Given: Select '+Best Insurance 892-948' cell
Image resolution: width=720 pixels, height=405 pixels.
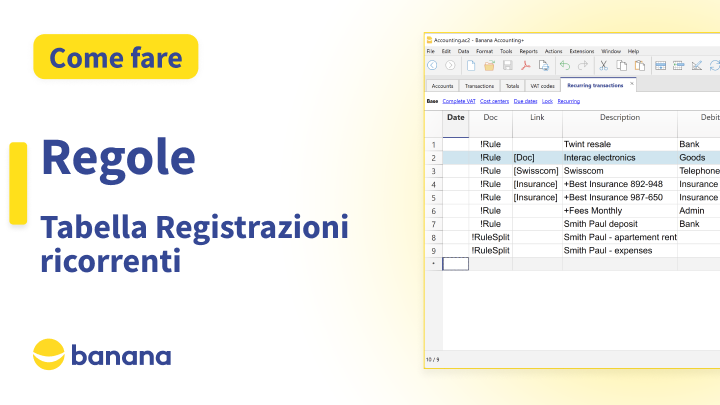Looking at the screenshot, I should (620, 184).
